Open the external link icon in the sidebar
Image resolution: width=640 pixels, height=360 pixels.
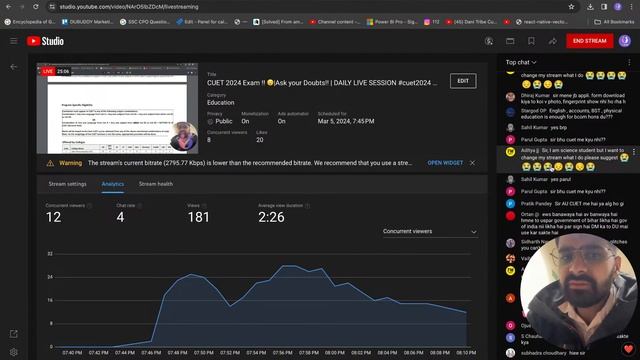[x=13, y=334]
